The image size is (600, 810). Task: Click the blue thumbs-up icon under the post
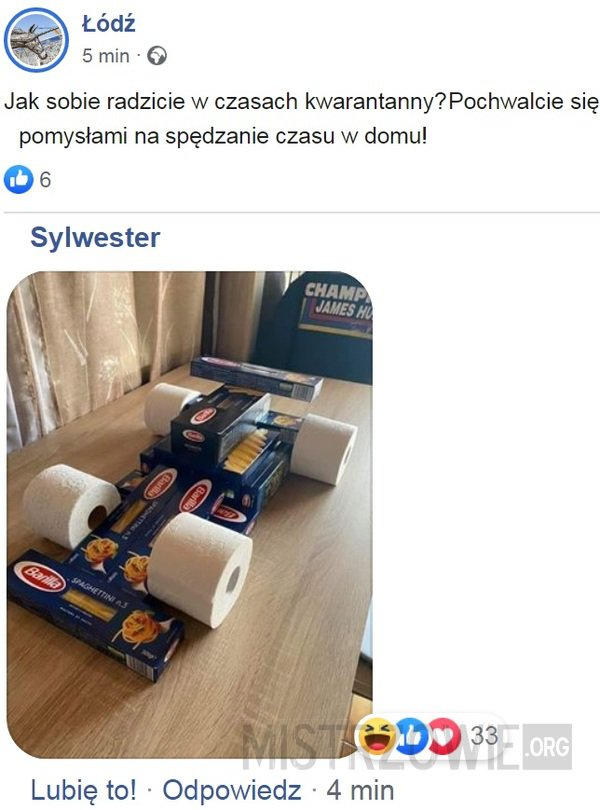pos(18,179)
